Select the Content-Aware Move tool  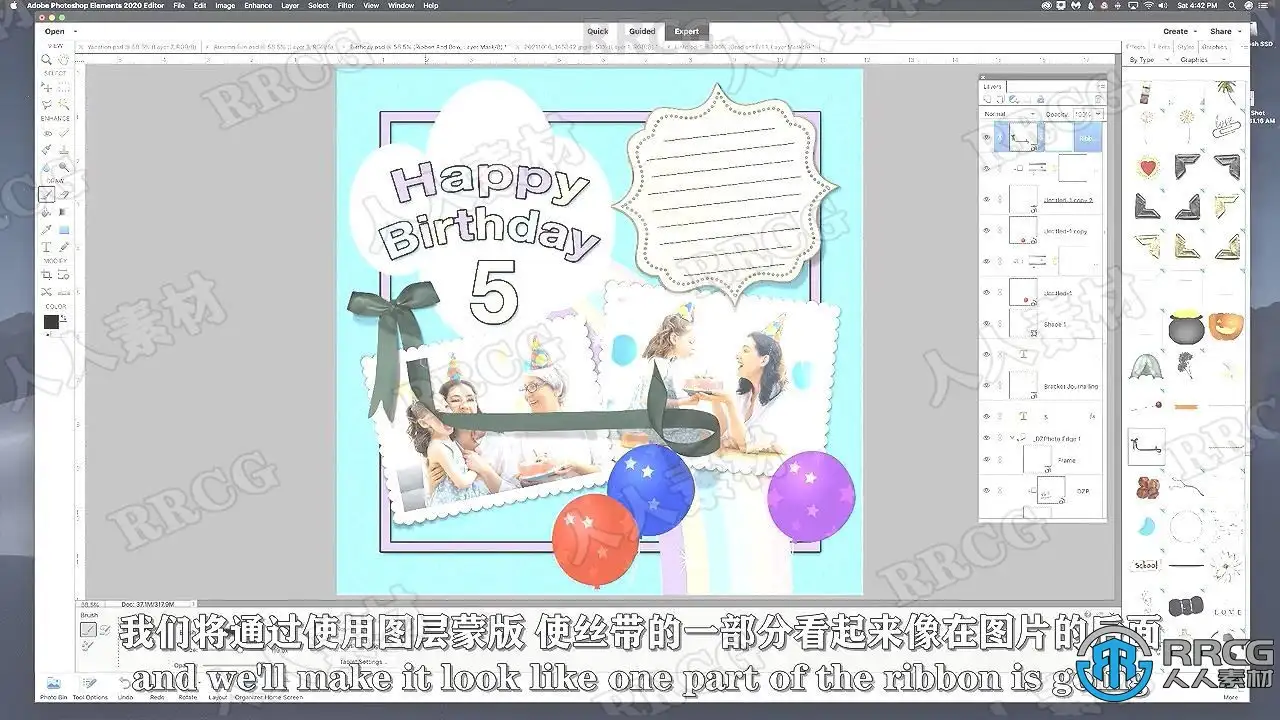pos(47,291)
